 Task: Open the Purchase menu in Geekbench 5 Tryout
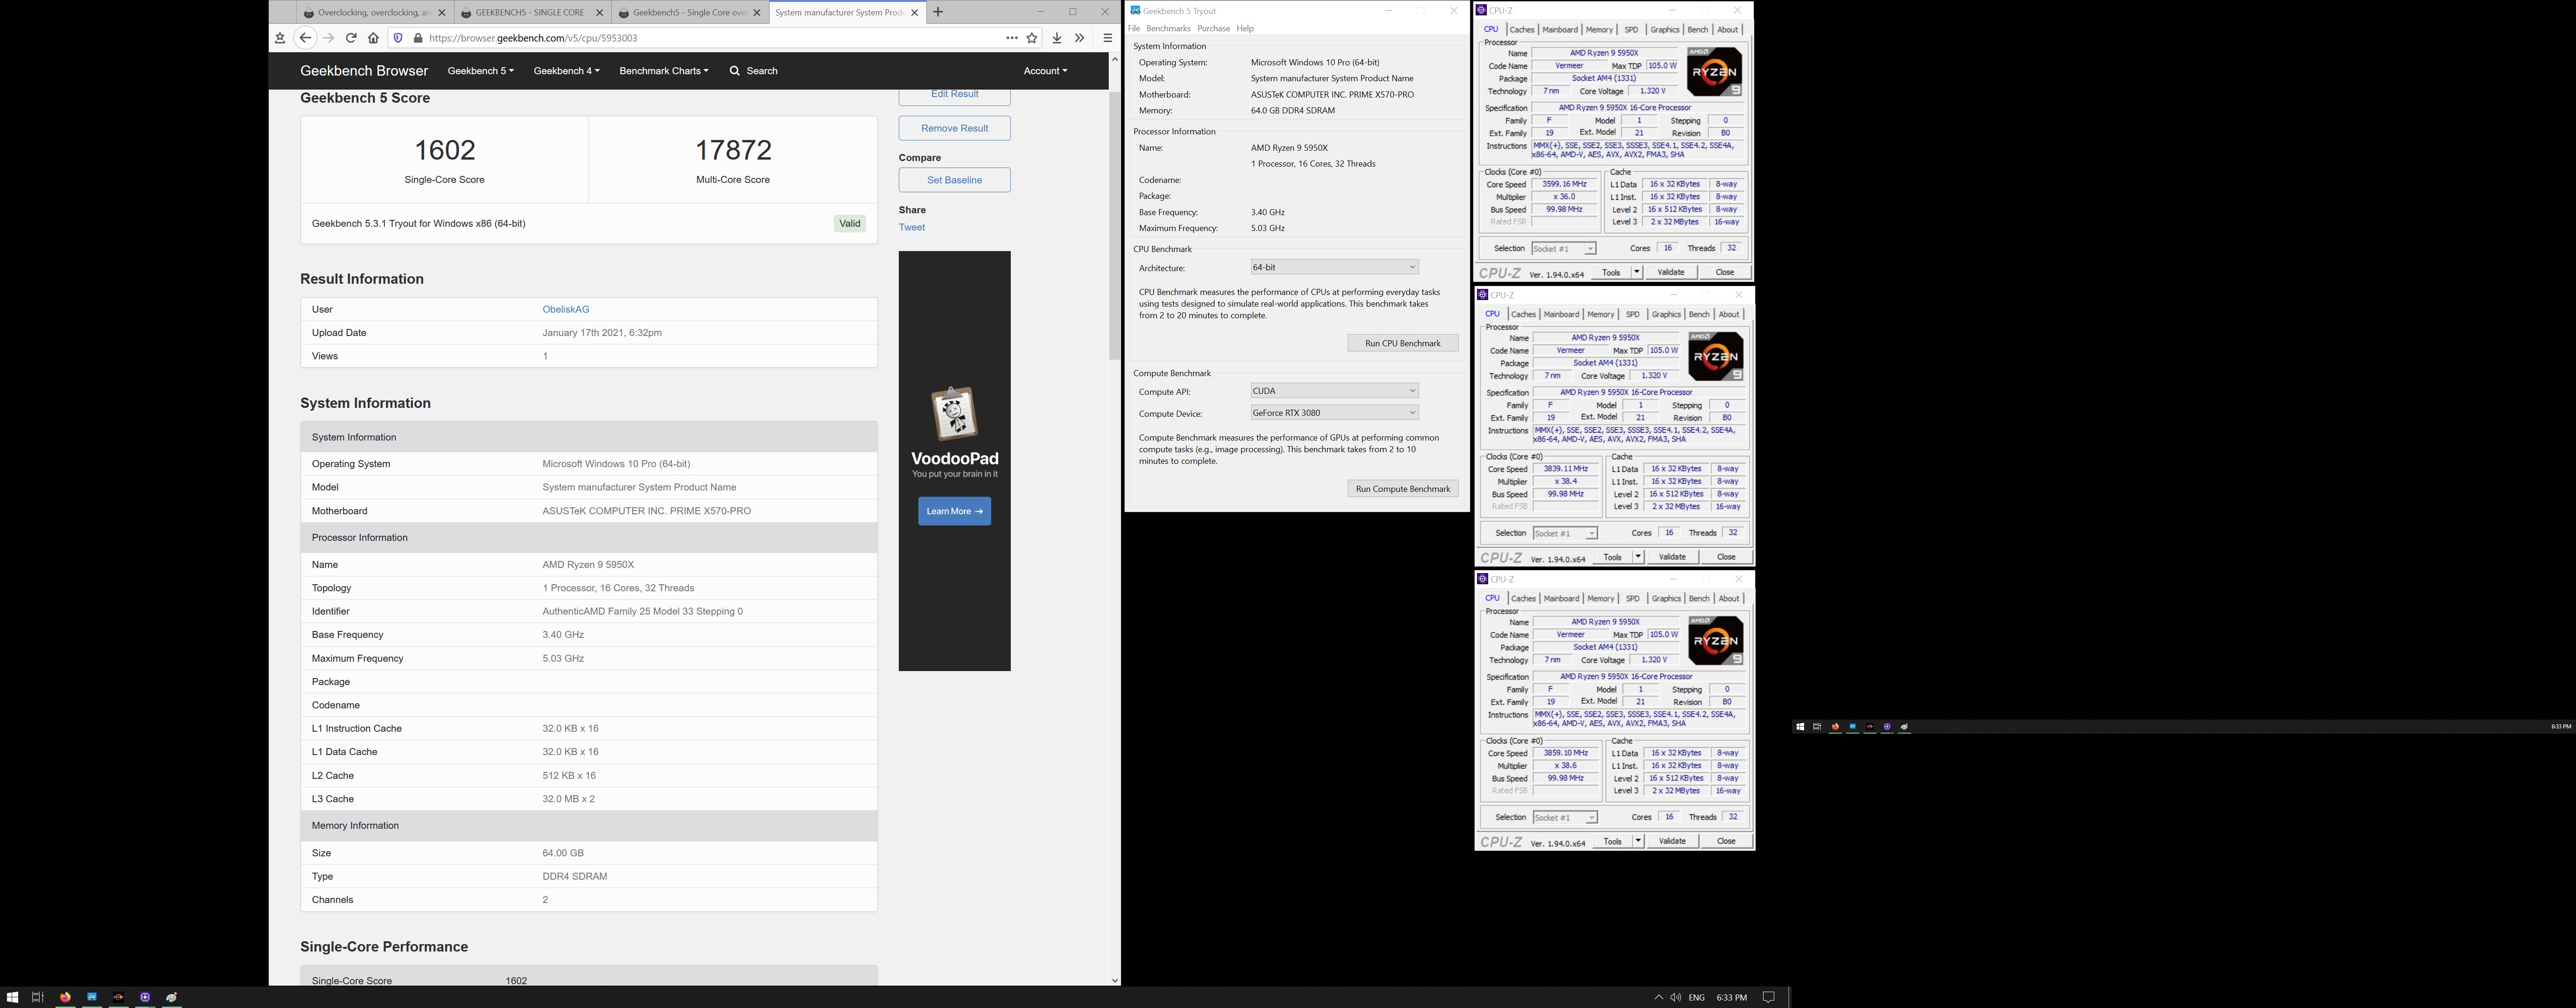tap(1213, 28)
